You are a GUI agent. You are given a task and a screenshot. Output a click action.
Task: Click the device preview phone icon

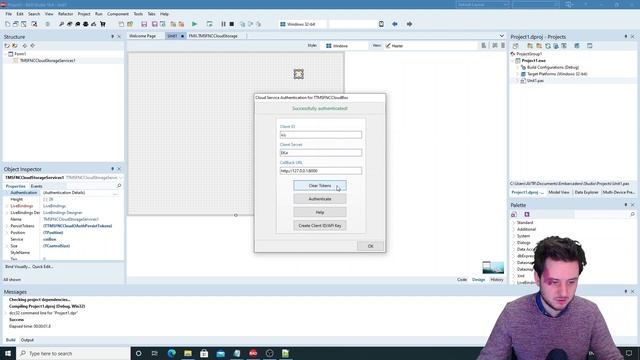pyautogui.click(x=381, y=24)
